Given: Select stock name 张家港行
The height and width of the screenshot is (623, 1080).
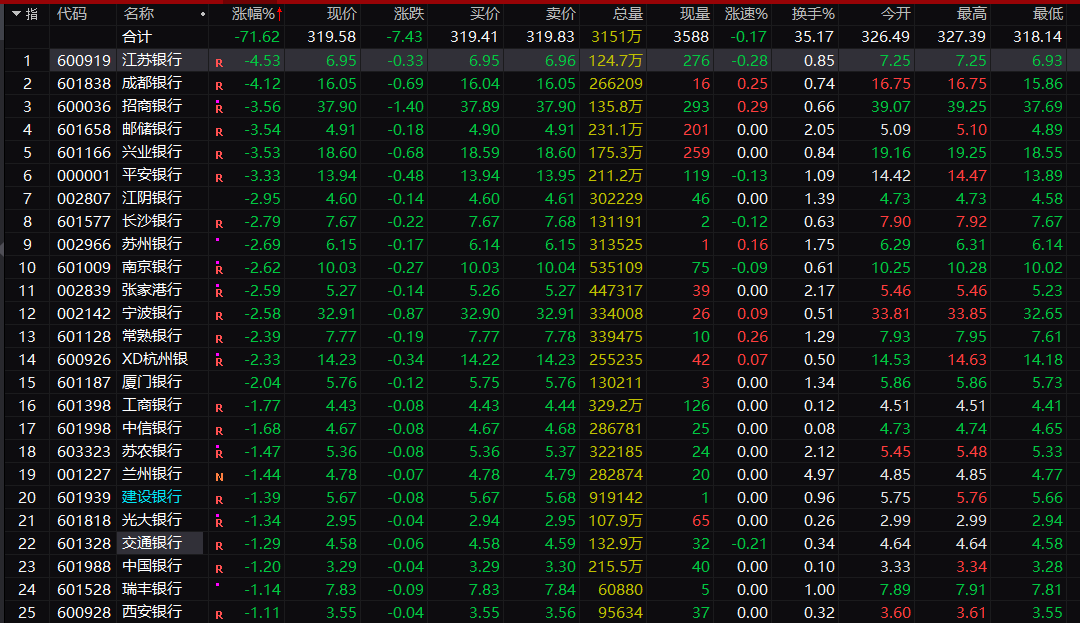Looking at the screenshot, I should (152, 291).
